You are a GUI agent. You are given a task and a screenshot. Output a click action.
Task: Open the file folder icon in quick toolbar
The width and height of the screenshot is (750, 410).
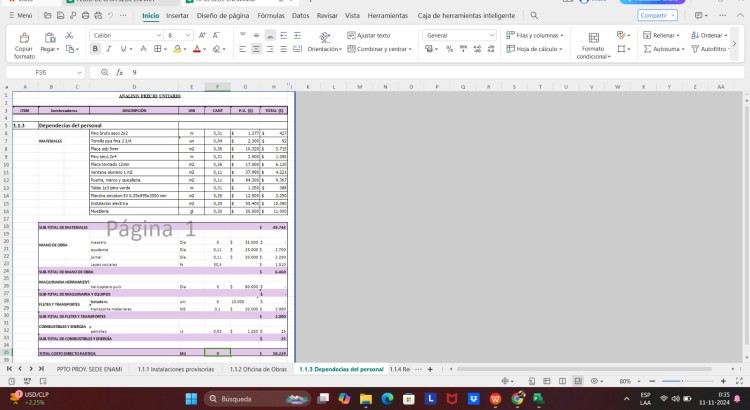coord(48,15)
